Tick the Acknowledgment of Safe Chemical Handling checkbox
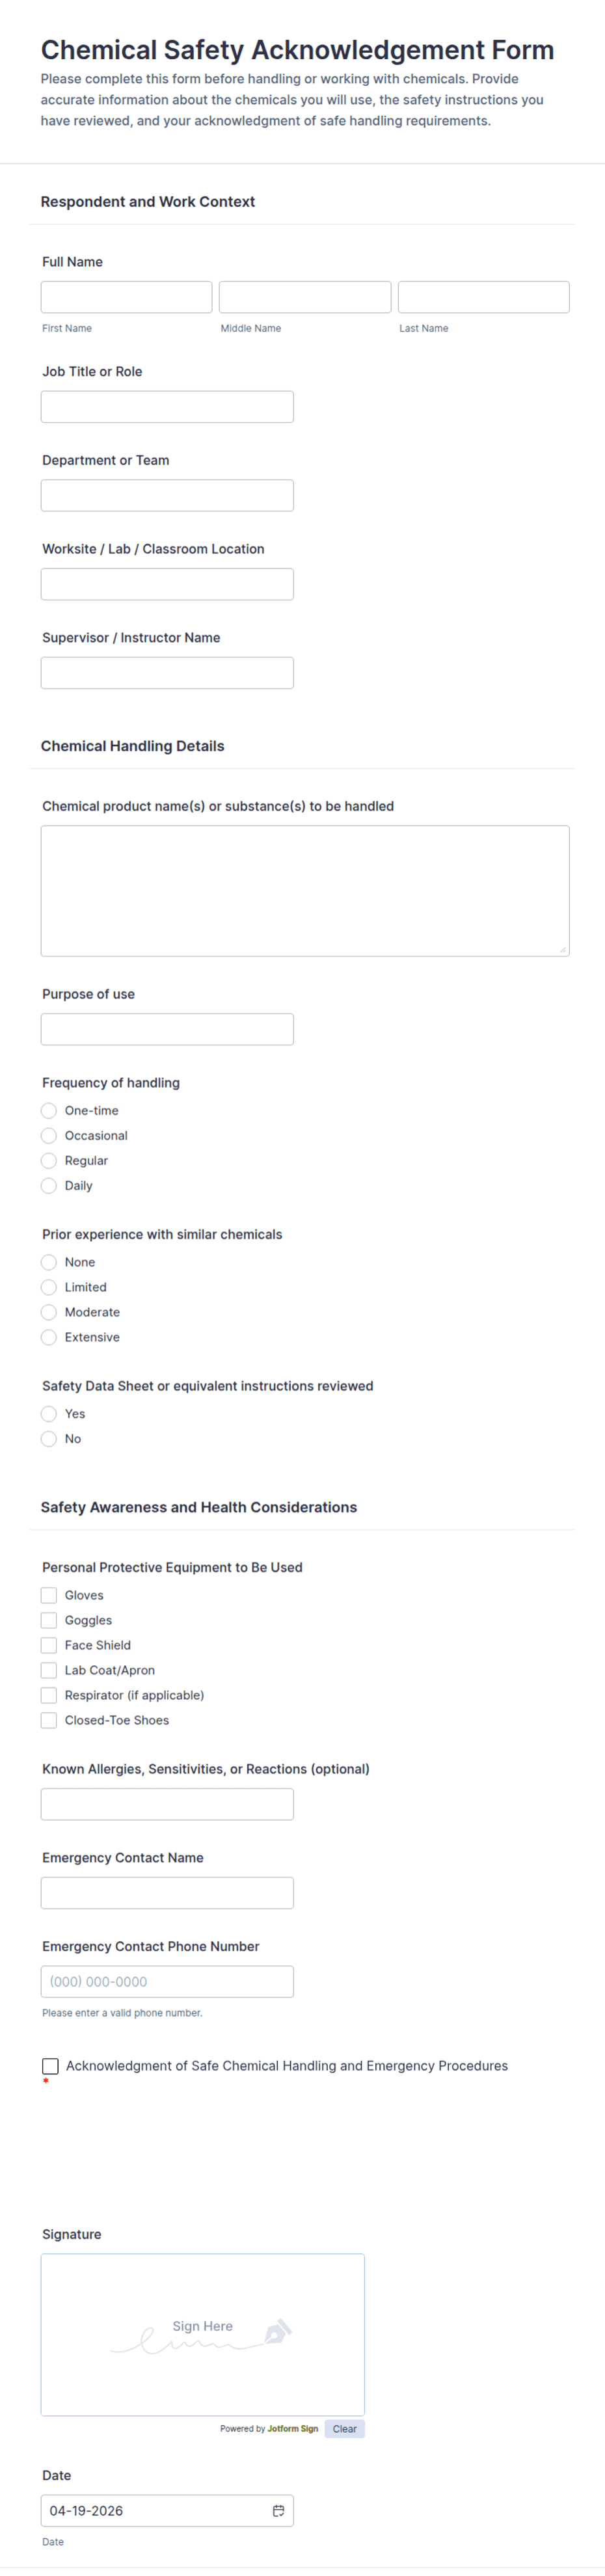The image size is (605, 2576). pyautogui.click(x=50, y=2066)
